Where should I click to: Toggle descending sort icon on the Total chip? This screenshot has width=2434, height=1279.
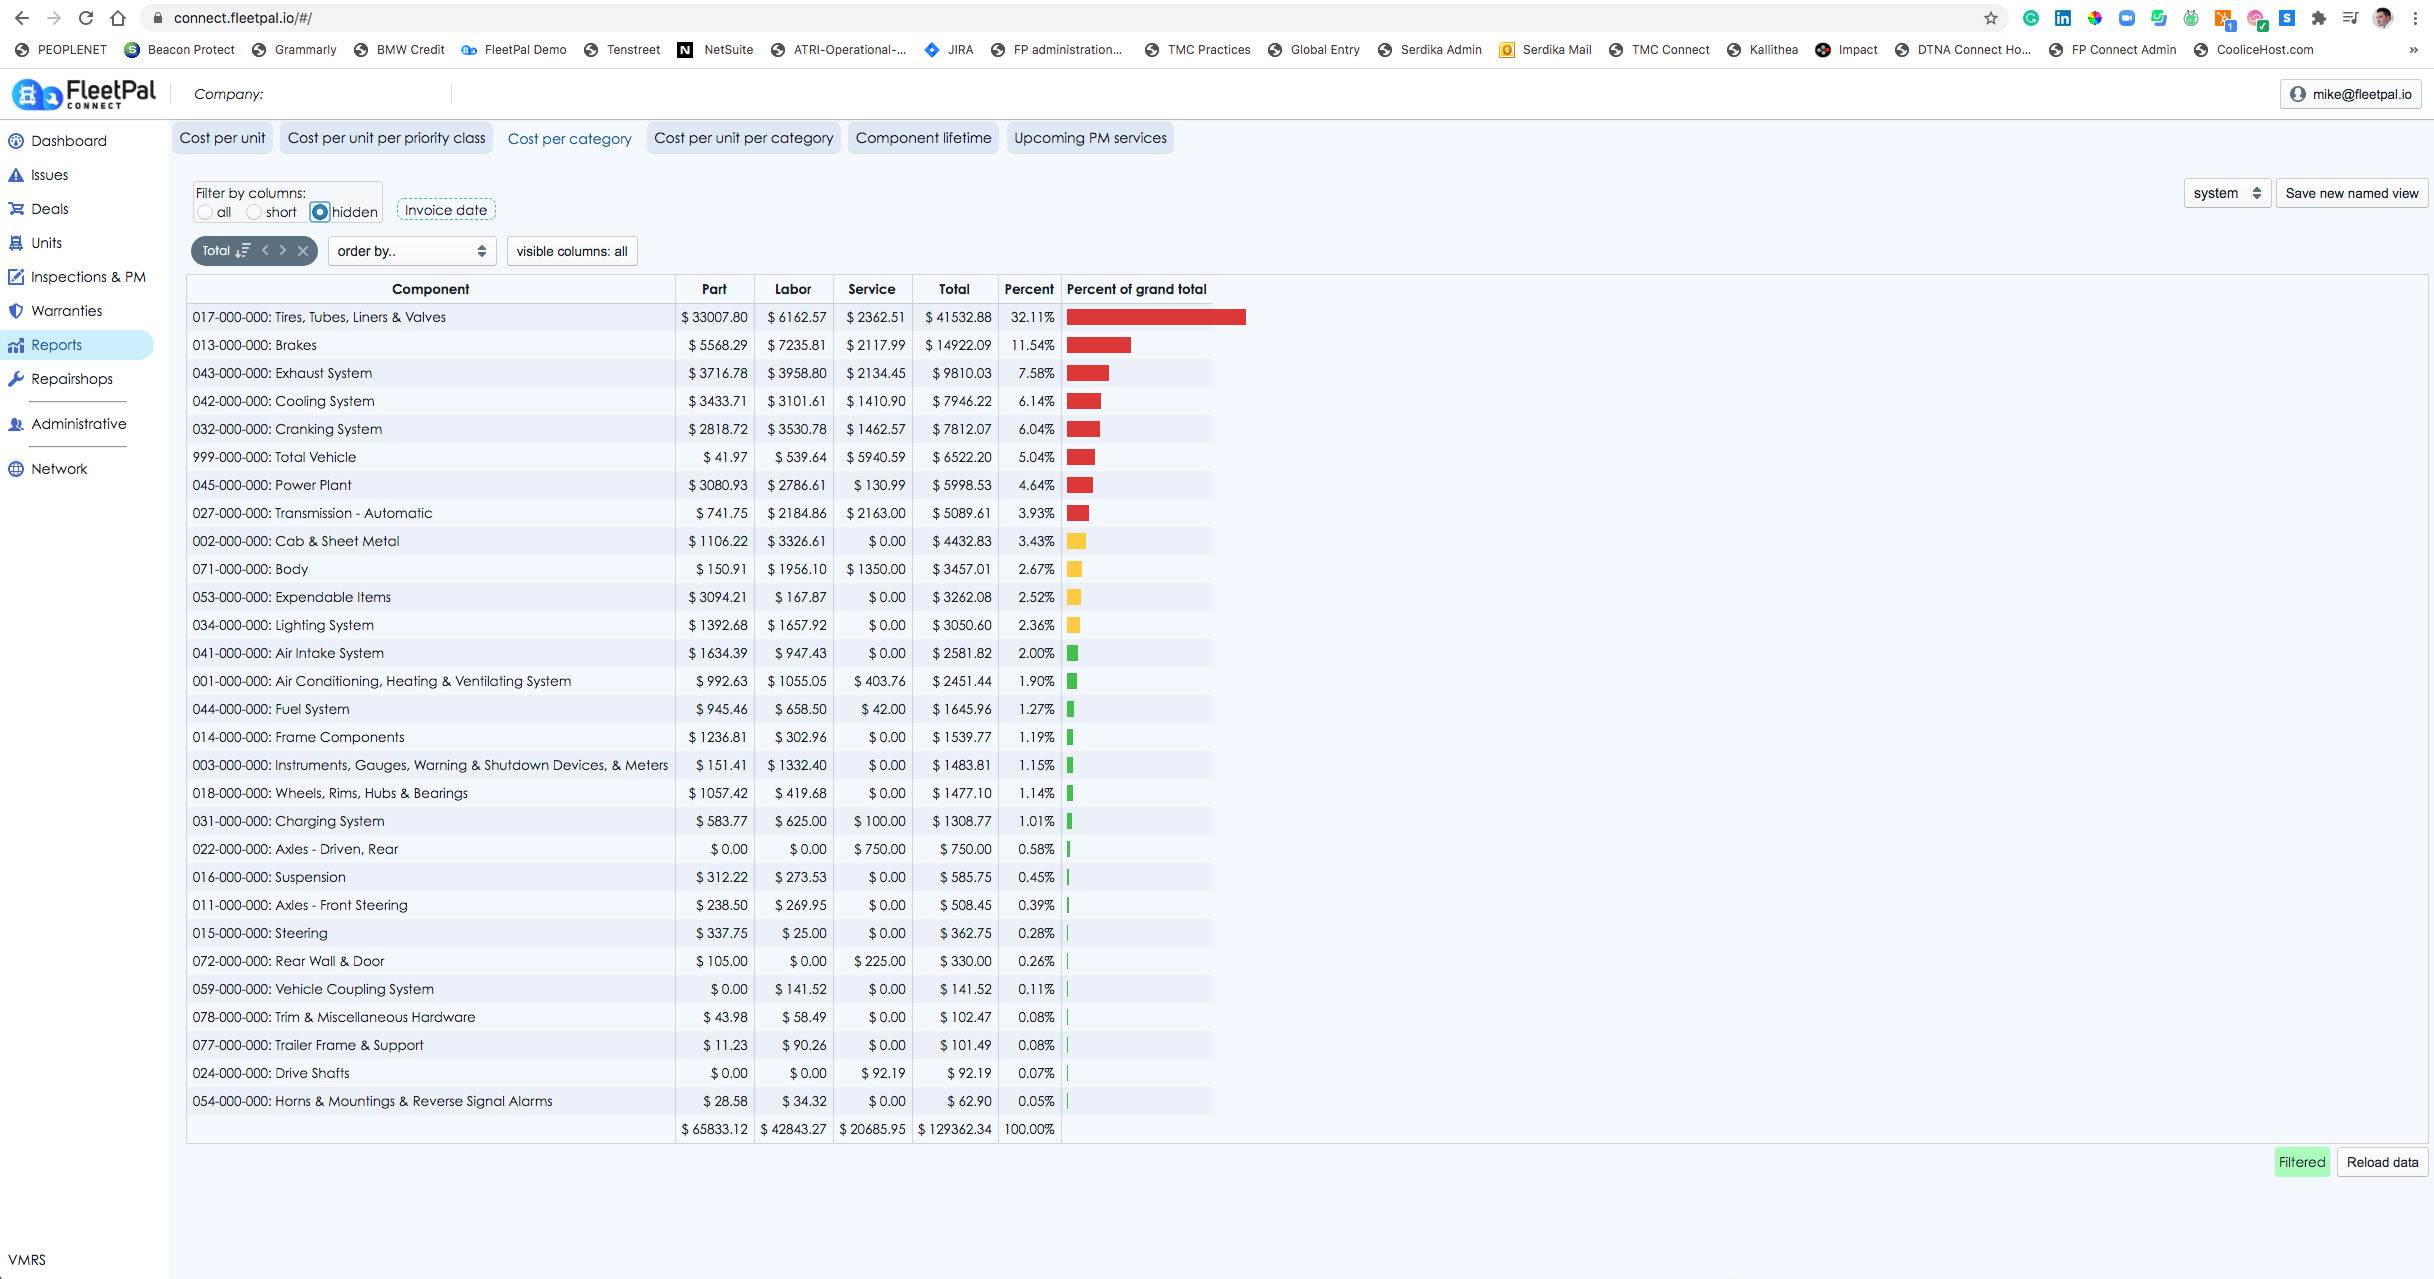243,251
